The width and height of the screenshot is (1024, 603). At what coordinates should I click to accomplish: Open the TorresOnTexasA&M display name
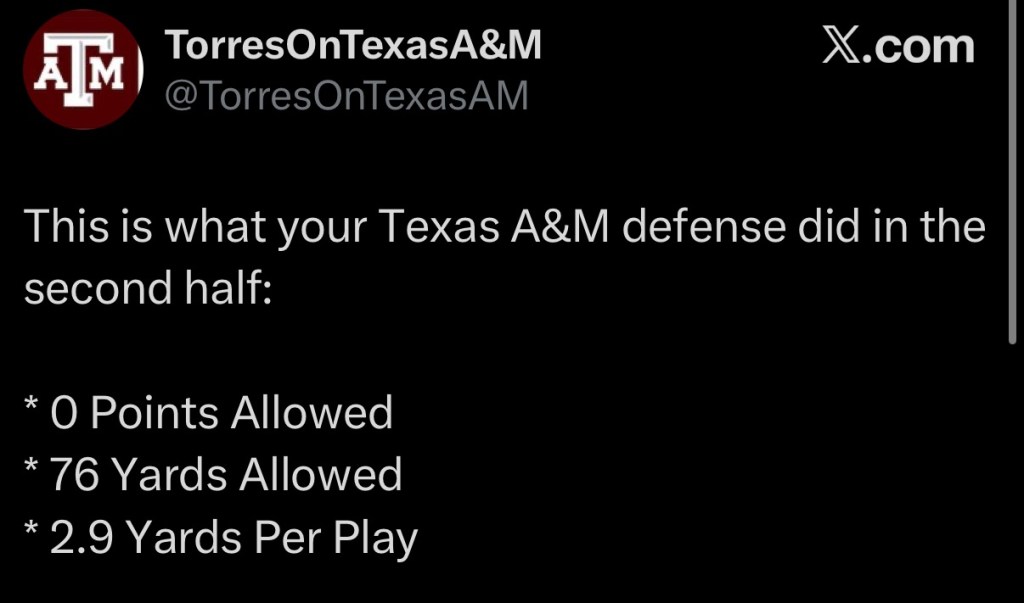coord(352,44)
